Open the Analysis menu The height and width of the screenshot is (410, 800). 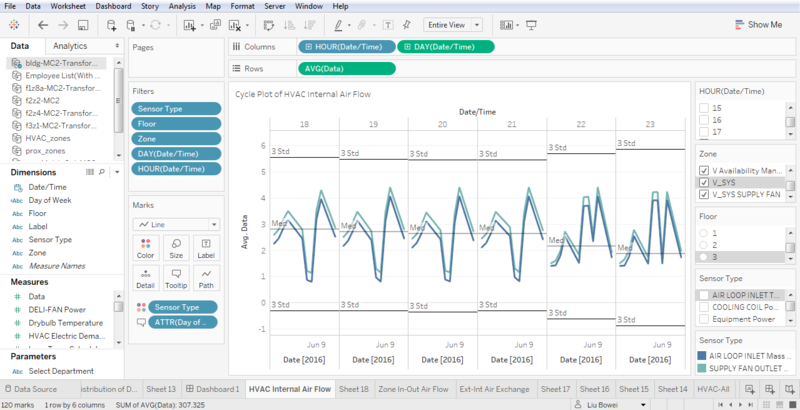coord(182,6)
